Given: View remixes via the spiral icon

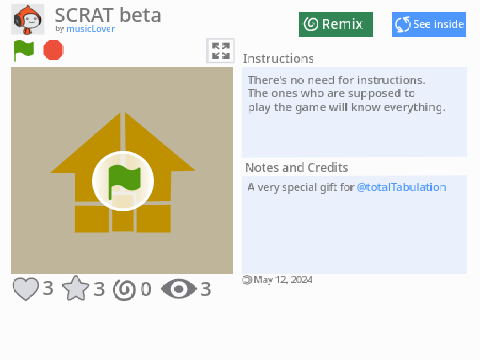Looking at the screenshot, I should pos(125,289).
